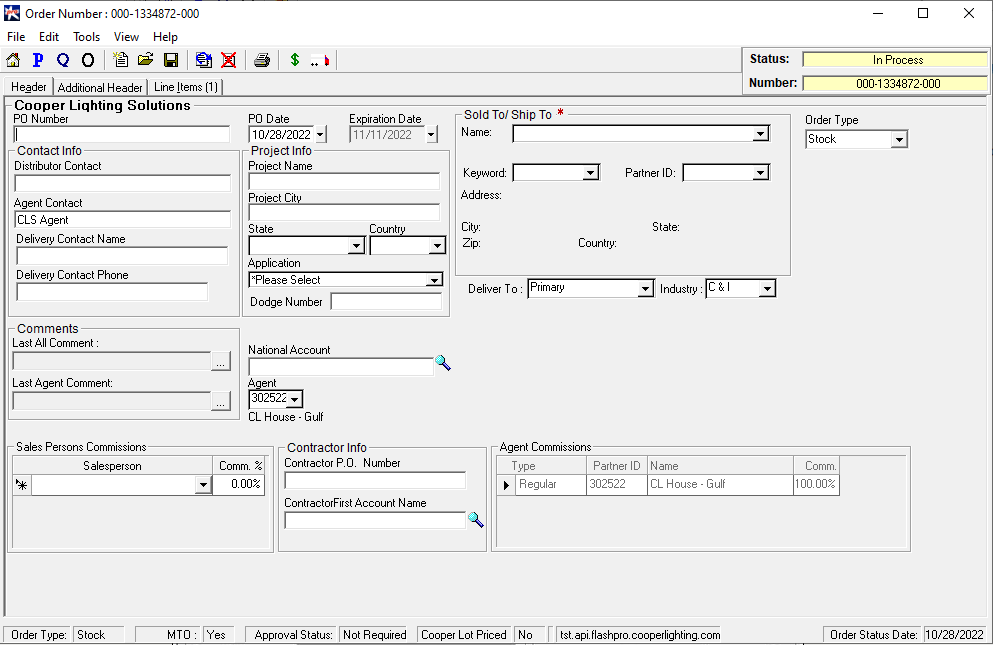Viewport: 993px width, 645px height.
Task: Click the delivery truck toolbar icon
Action: click(x=320, y=61)
